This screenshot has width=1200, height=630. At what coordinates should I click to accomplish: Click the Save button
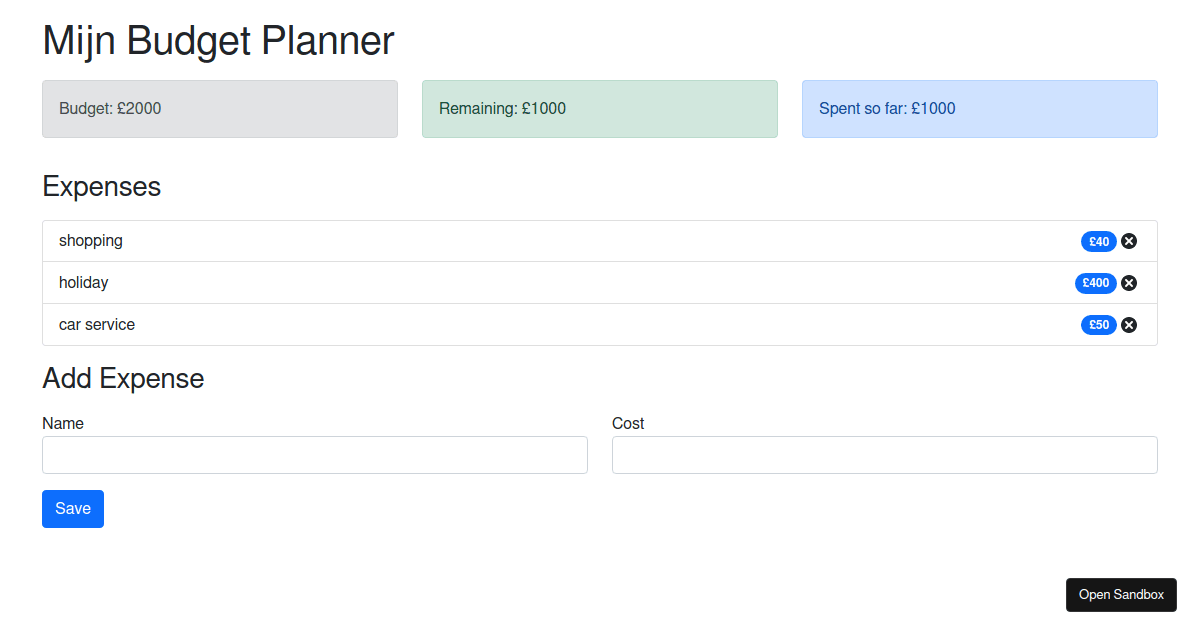click(x=72, y=508)
